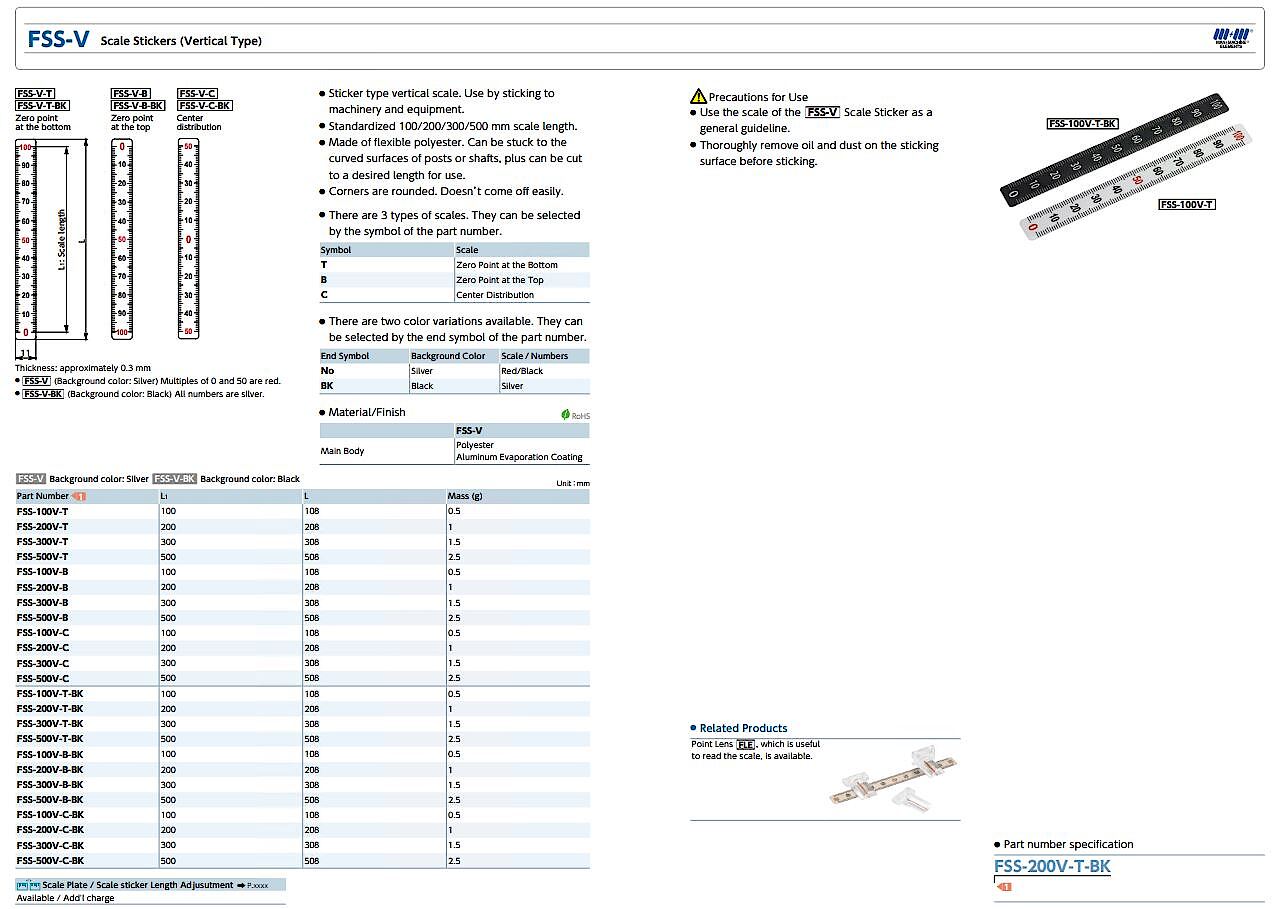Select part number FSS-500V-B row
This screenshot has height=909, width=1286.
point(302,618)
